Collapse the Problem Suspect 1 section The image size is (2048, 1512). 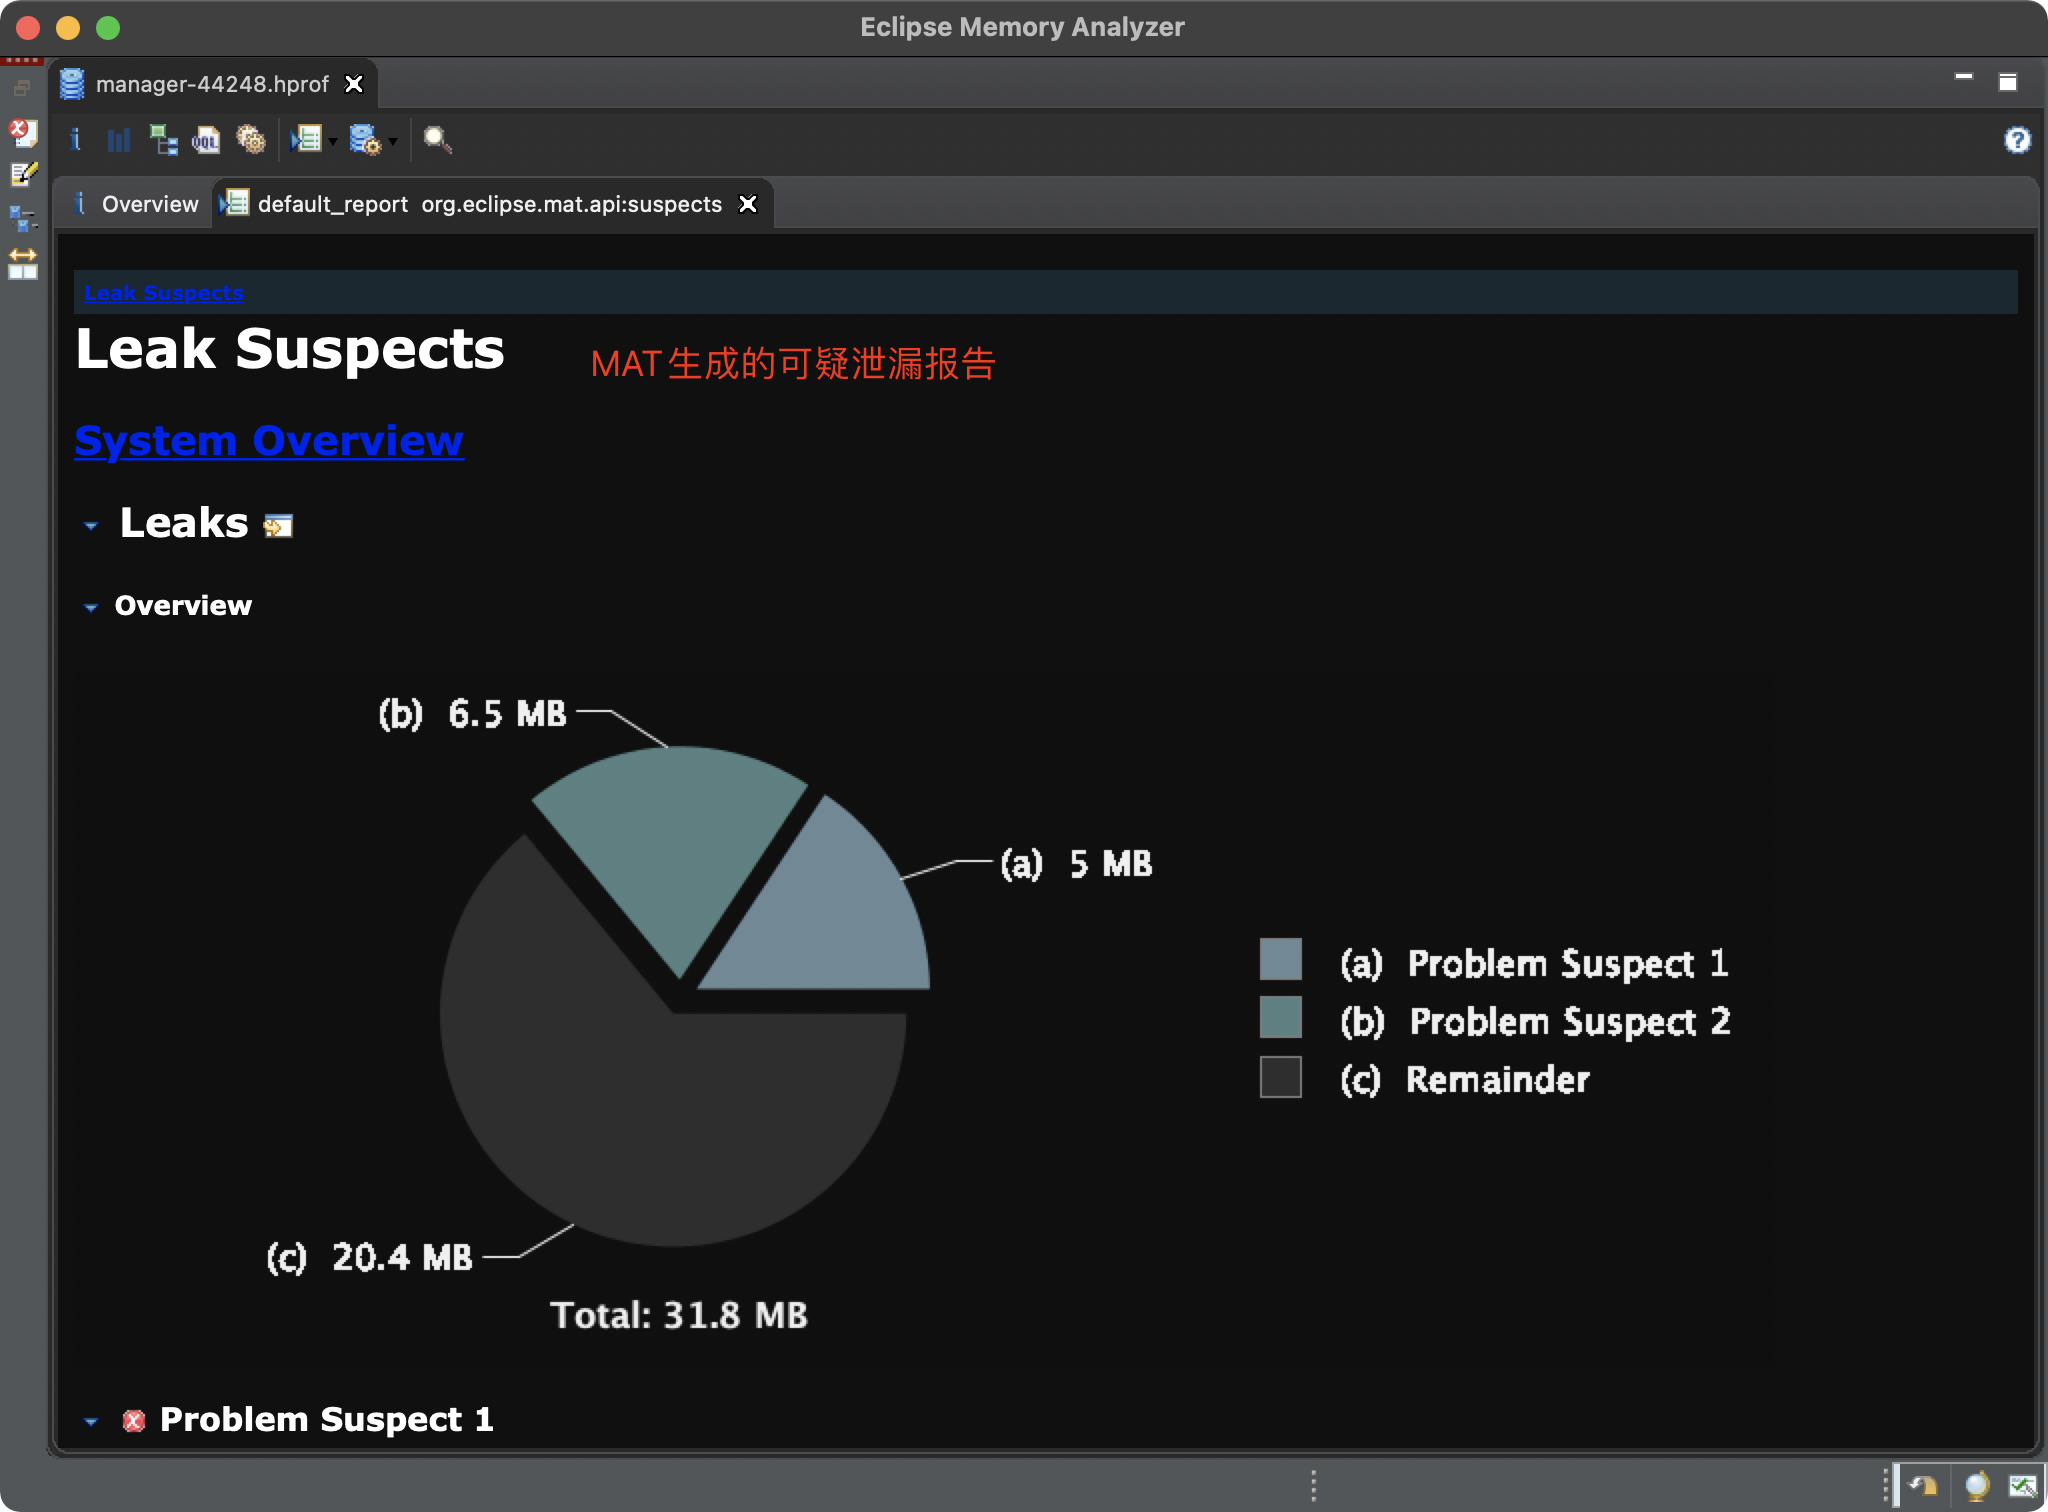click(91, 1422)
